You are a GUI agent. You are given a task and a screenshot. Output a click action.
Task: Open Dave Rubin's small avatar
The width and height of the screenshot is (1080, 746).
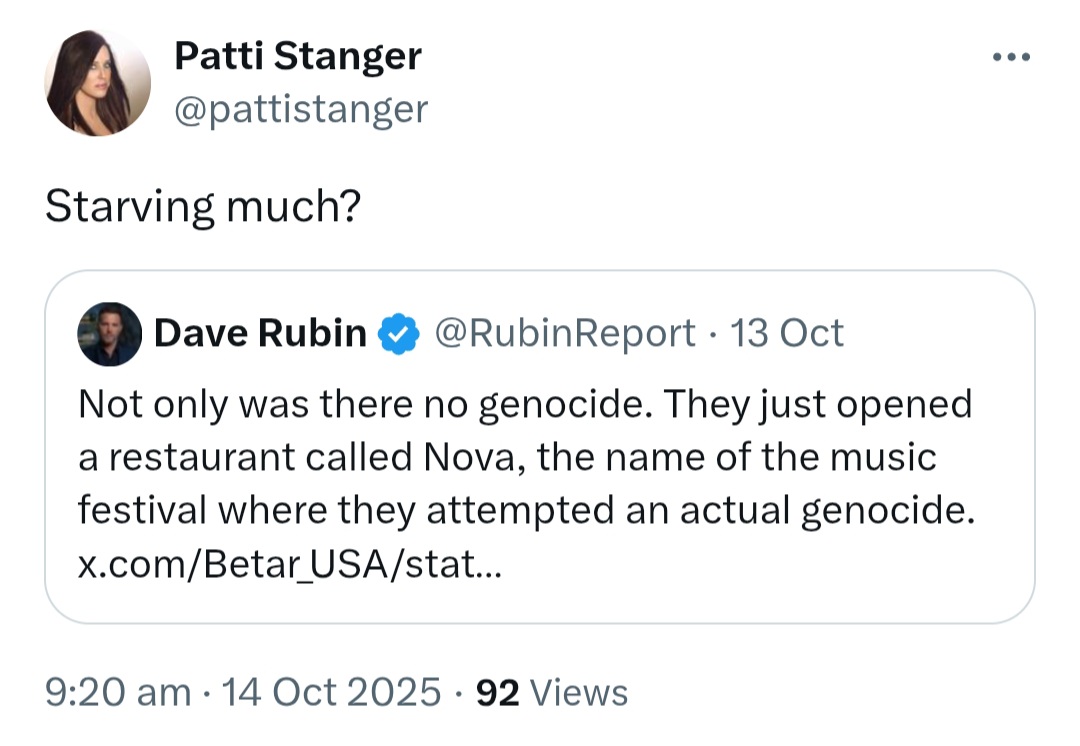[x=110, y=333]
